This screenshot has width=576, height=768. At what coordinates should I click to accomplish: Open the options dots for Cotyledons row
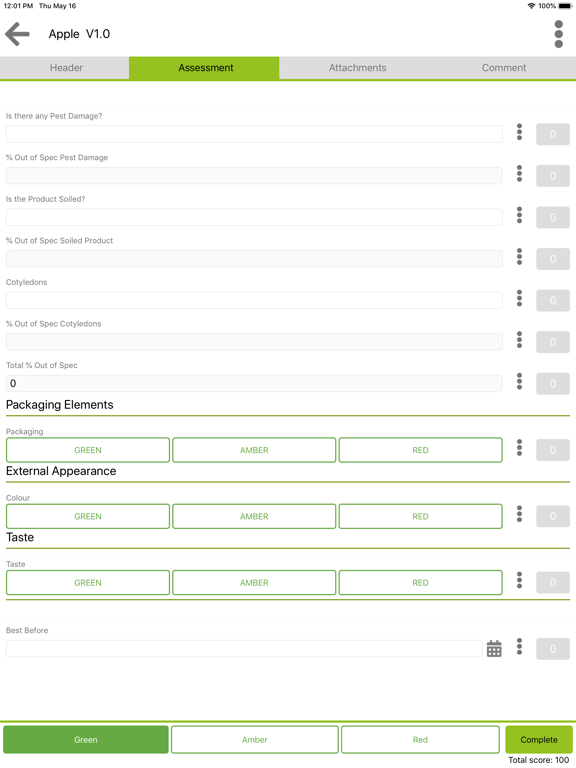519,298
